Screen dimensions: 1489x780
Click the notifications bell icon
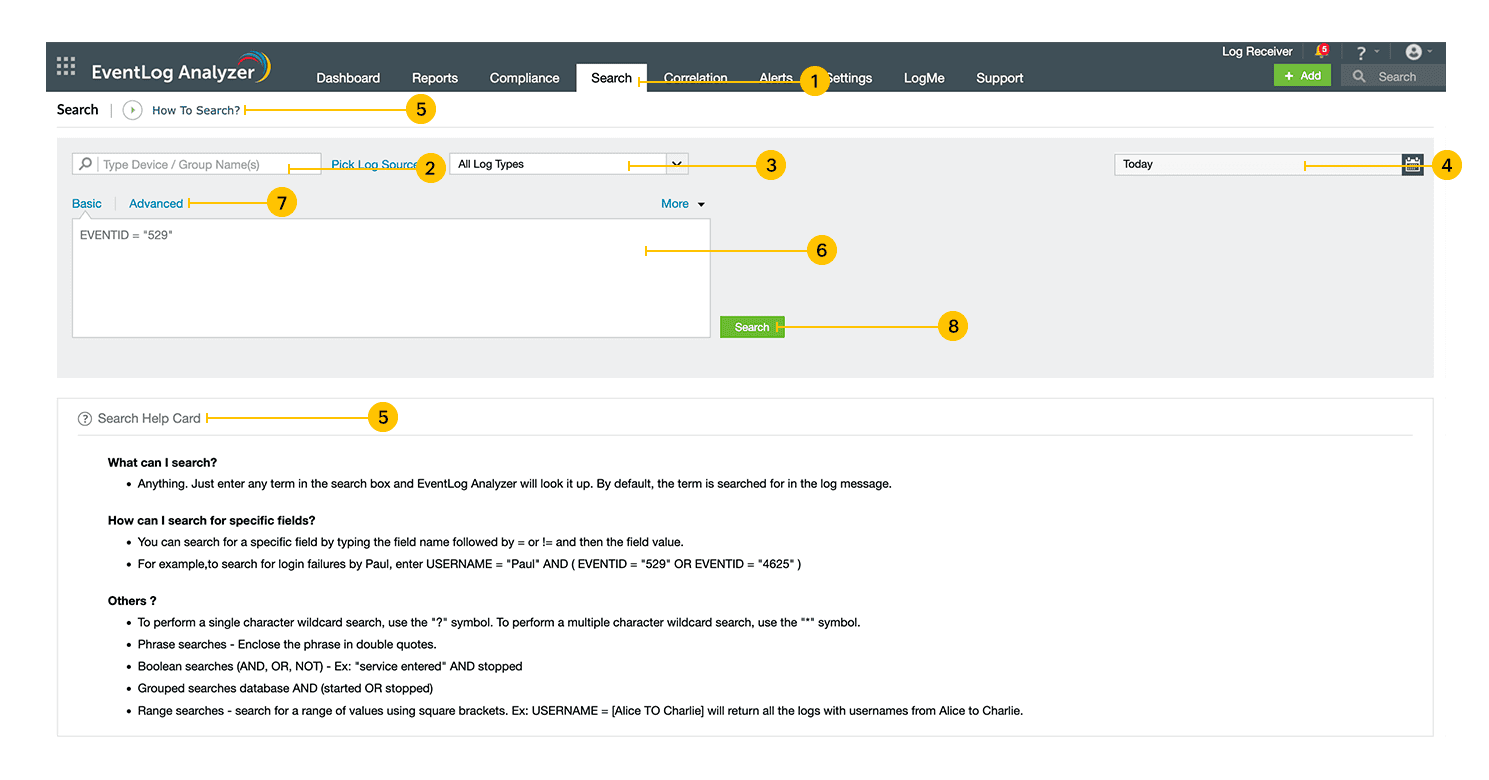(x=1322, y=51)
